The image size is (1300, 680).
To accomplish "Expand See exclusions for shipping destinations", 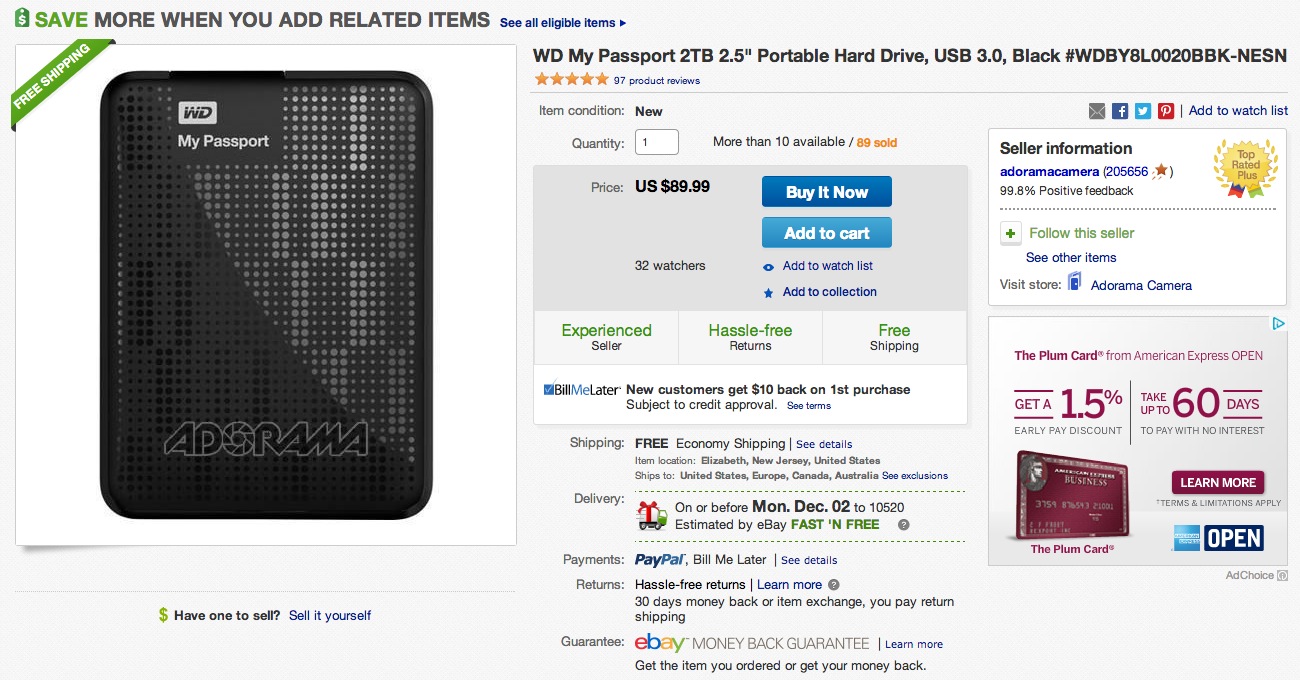I will (x=914, y=476).
